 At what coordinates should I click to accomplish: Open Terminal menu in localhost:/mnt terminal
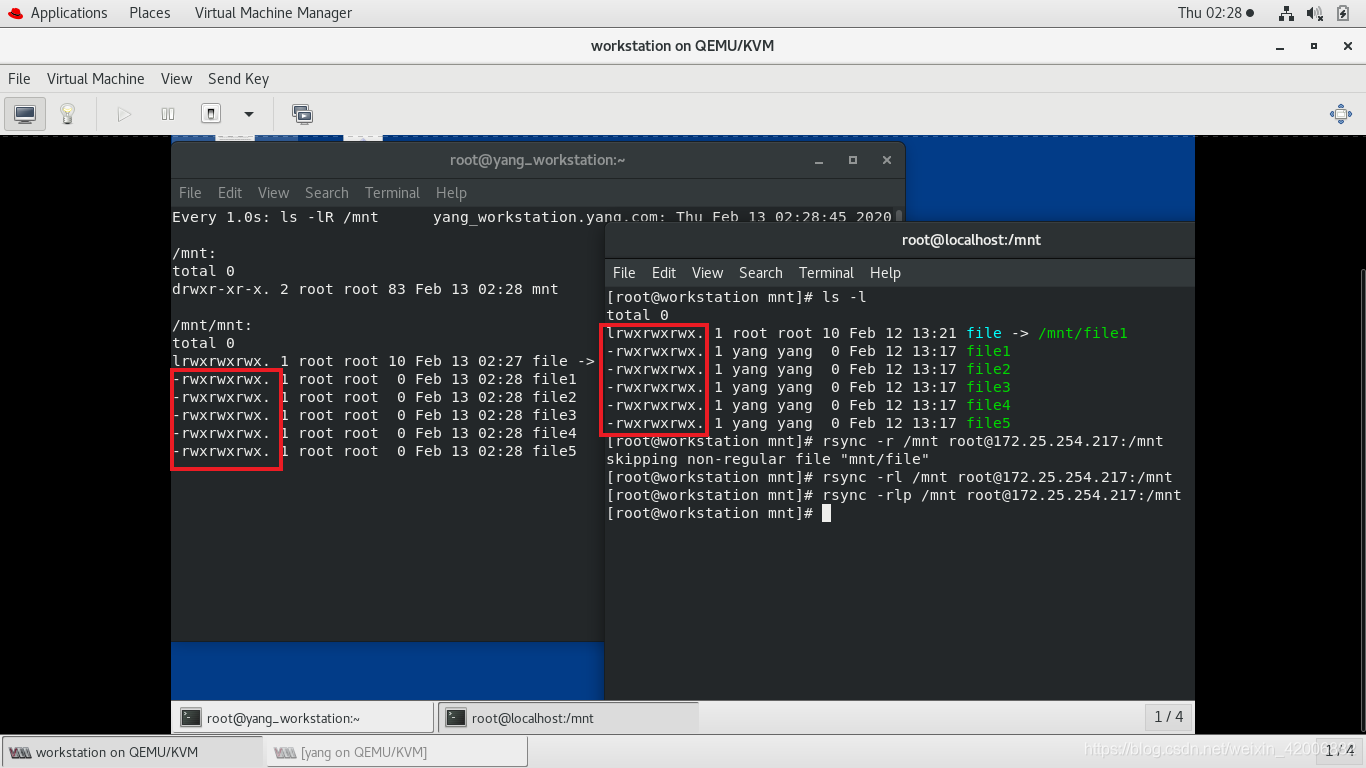(x=826, y=273)
